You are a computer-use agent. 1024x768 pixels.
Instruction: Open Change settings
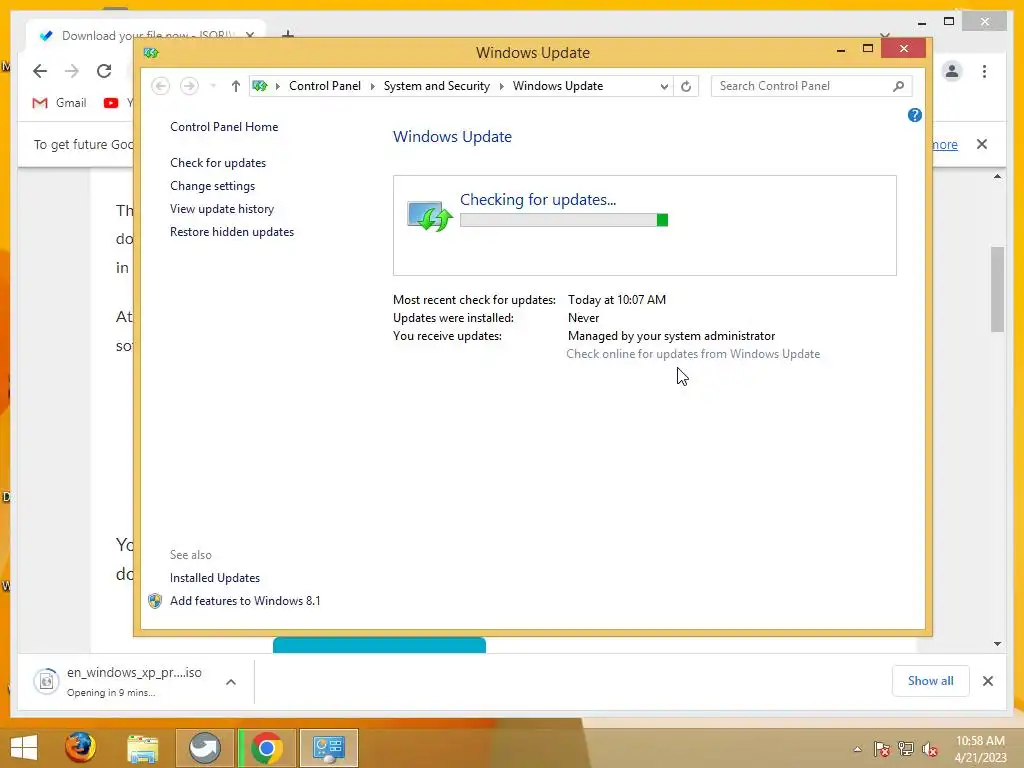[x=212, y=185]
